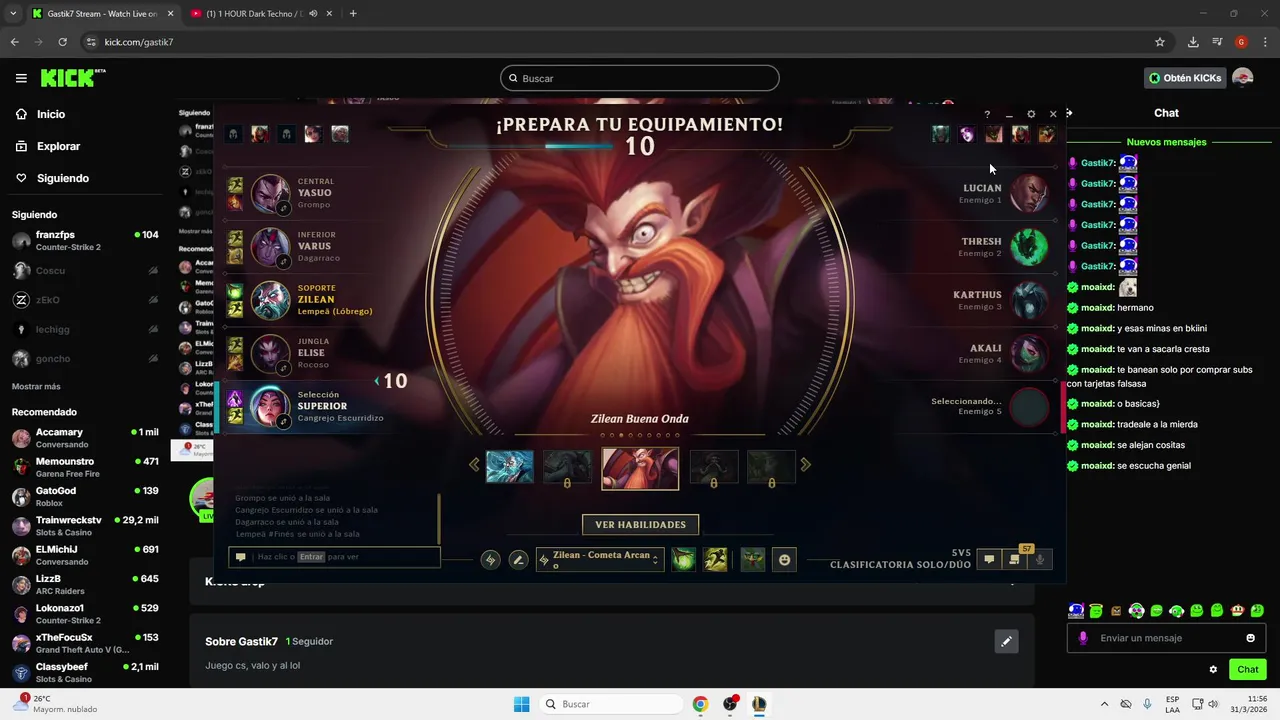This screenshot has height=720, width=1280.
Task: Click the Kick Buscar search field
Action: [x=640, y=78]
